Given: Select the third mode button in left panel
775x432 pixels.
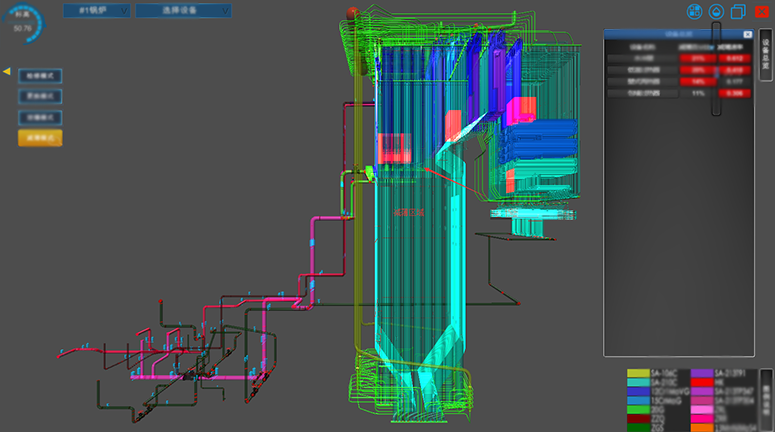Looking at the screenshot, I should click(x=40, y=117).
